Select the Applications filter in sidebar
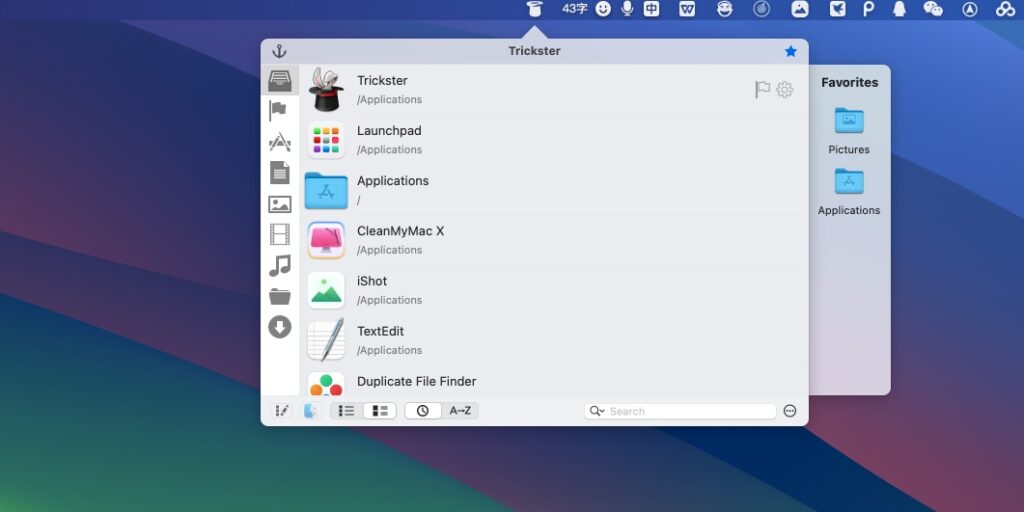The image size is (1024, 512). coord(280,142)
